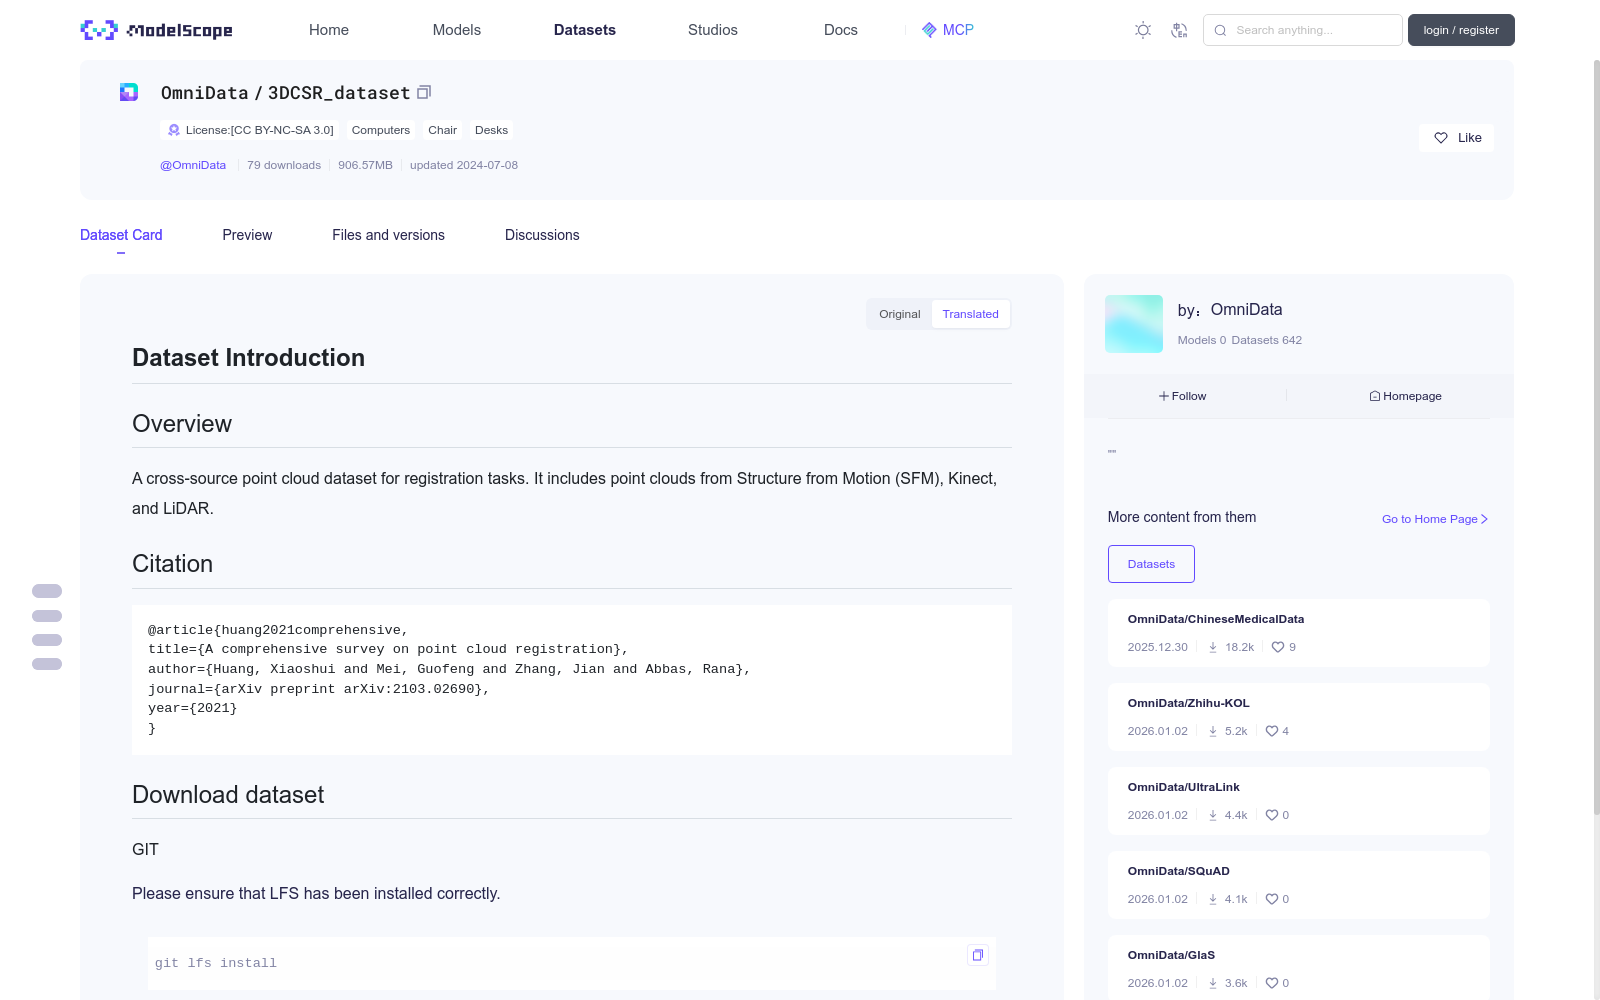
Task: Click the OmniData profile thumbnail
Action: pos(1134,324)
